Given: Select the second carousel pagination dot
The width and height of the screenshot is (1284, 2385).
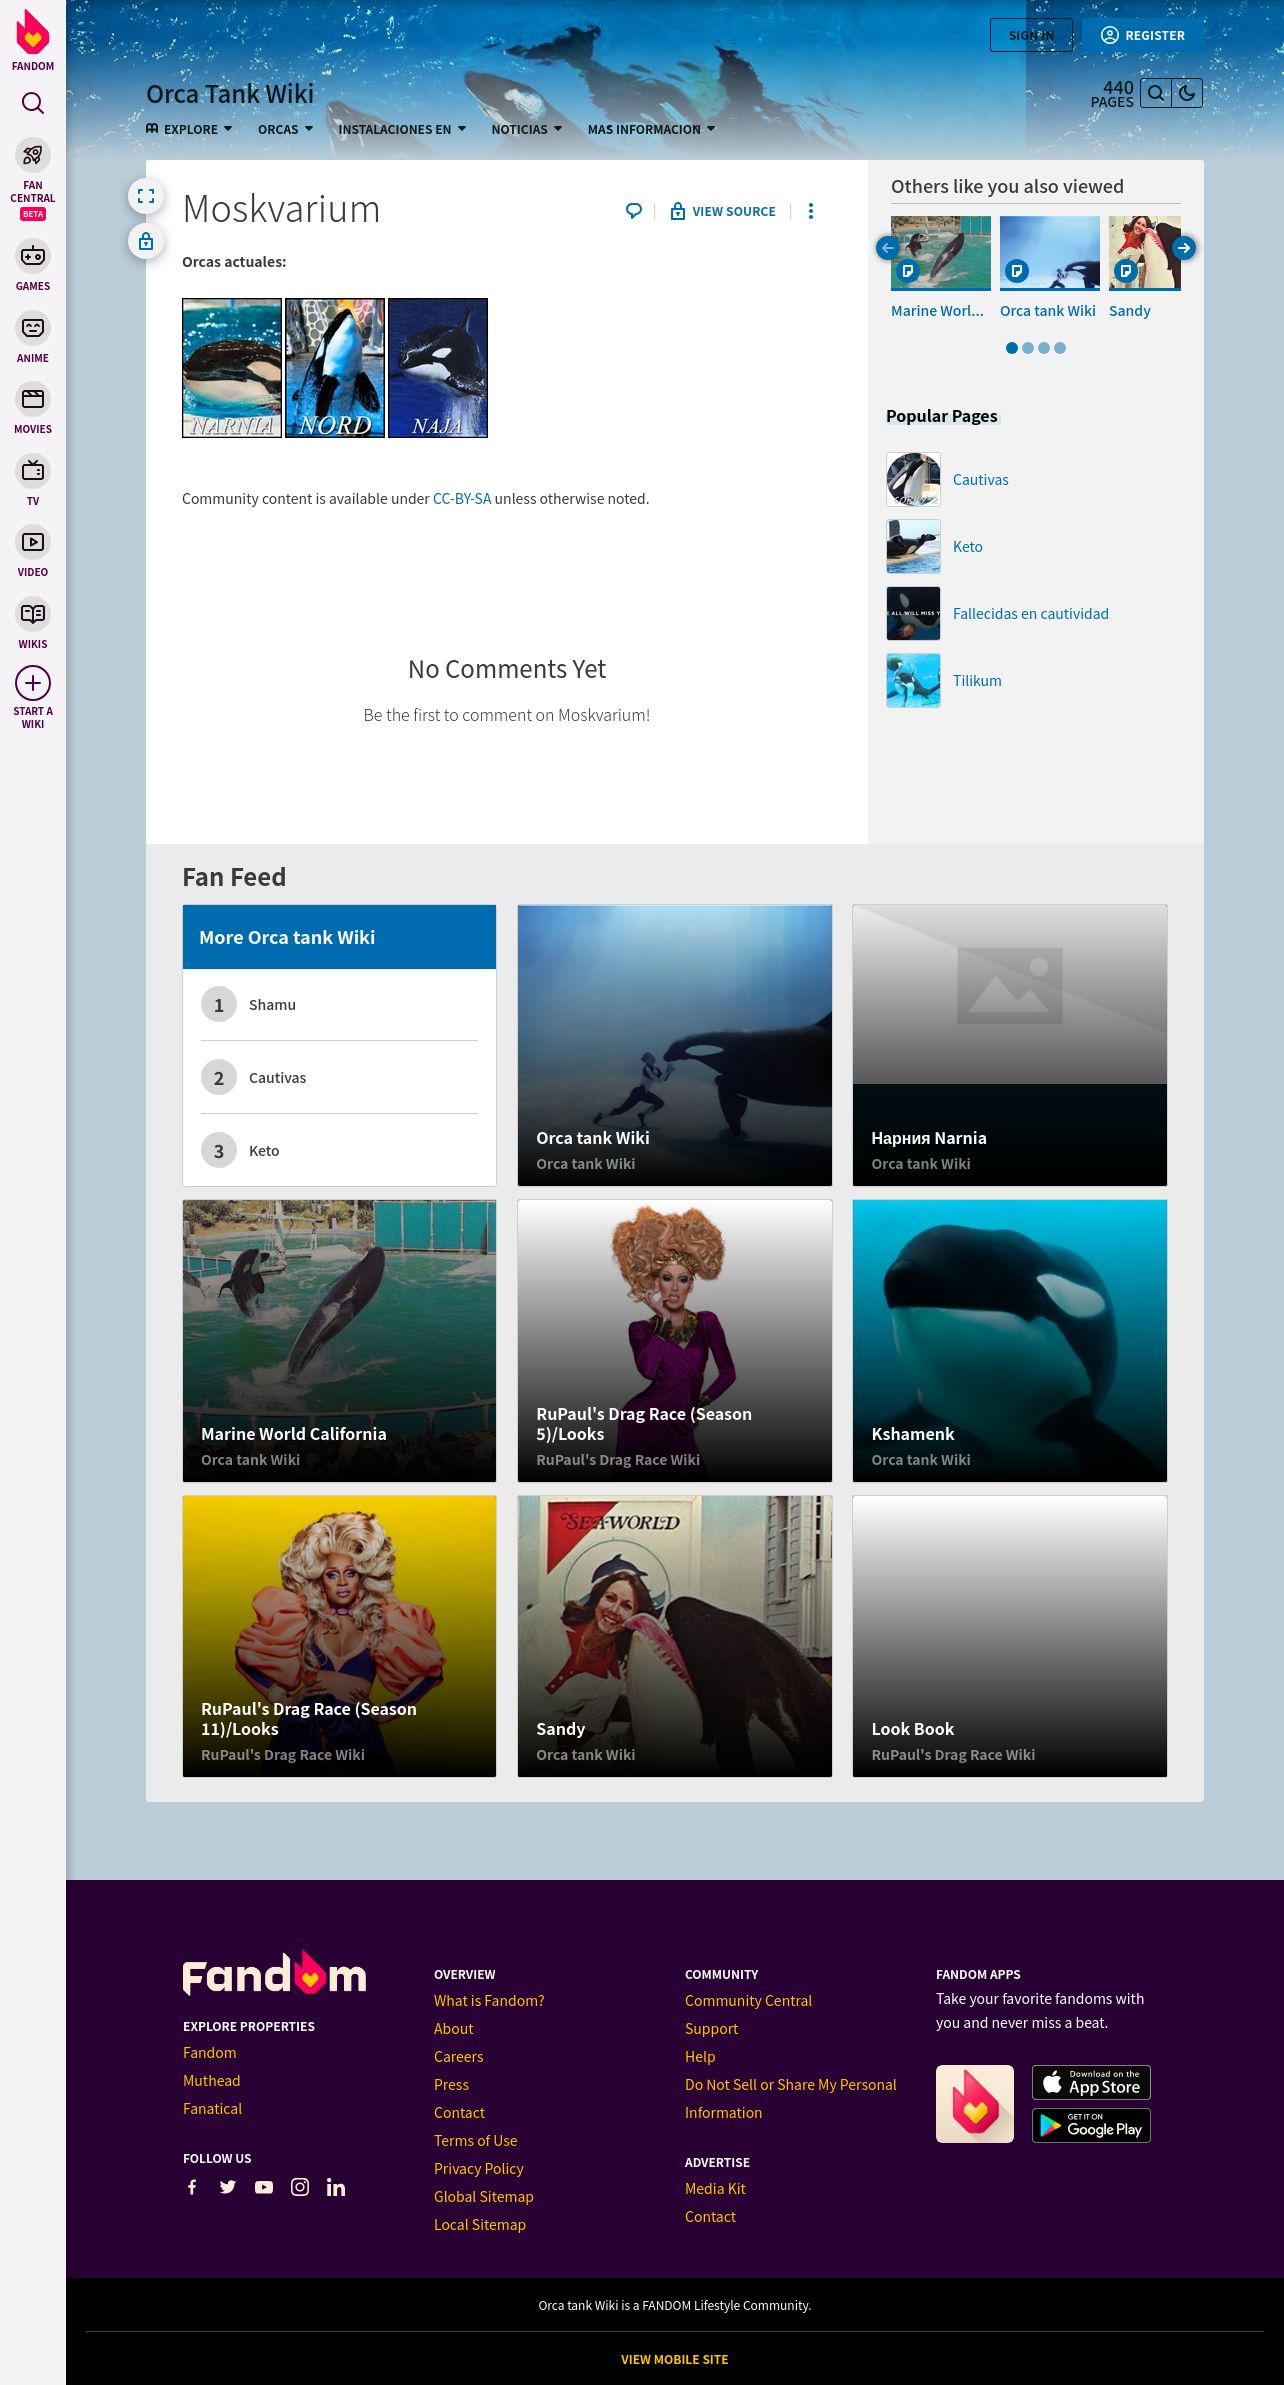Looking at the screenshot, I should [x=1028, y=348].
